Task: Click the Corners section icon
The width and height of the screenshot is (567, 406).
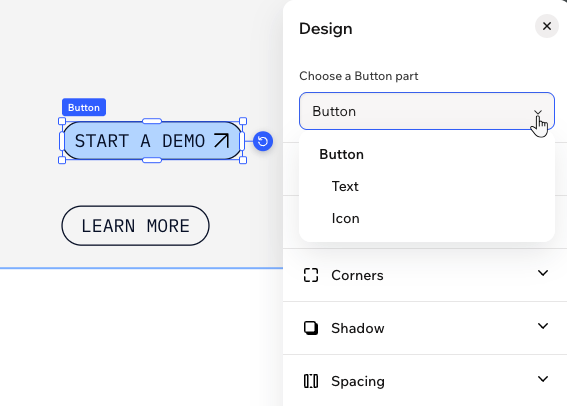Action: click(x=311, y=275)
